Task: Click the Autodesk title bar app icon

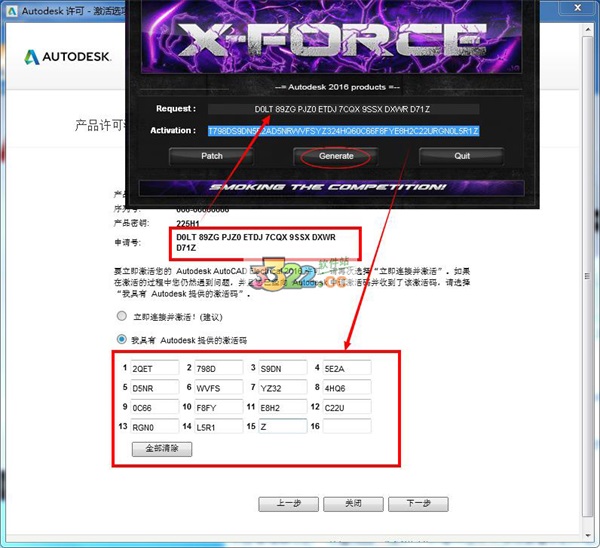Action: [x=12, y=11]
